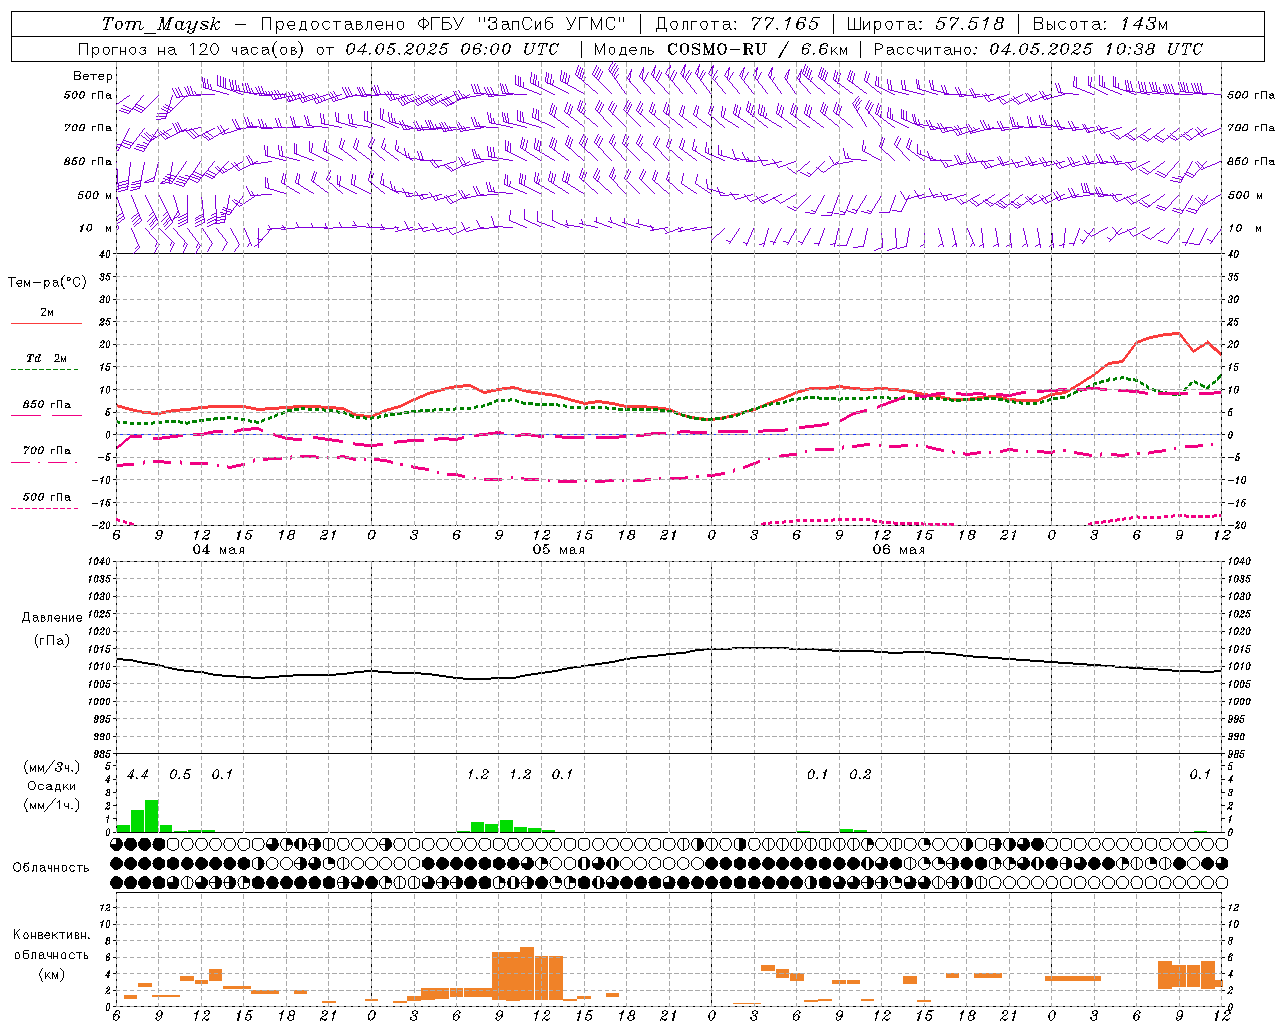Screen dimensions: 1280x1024
Task: Click the Тем-ра(°C) temperature panel label
Action: tap(47, 283)
